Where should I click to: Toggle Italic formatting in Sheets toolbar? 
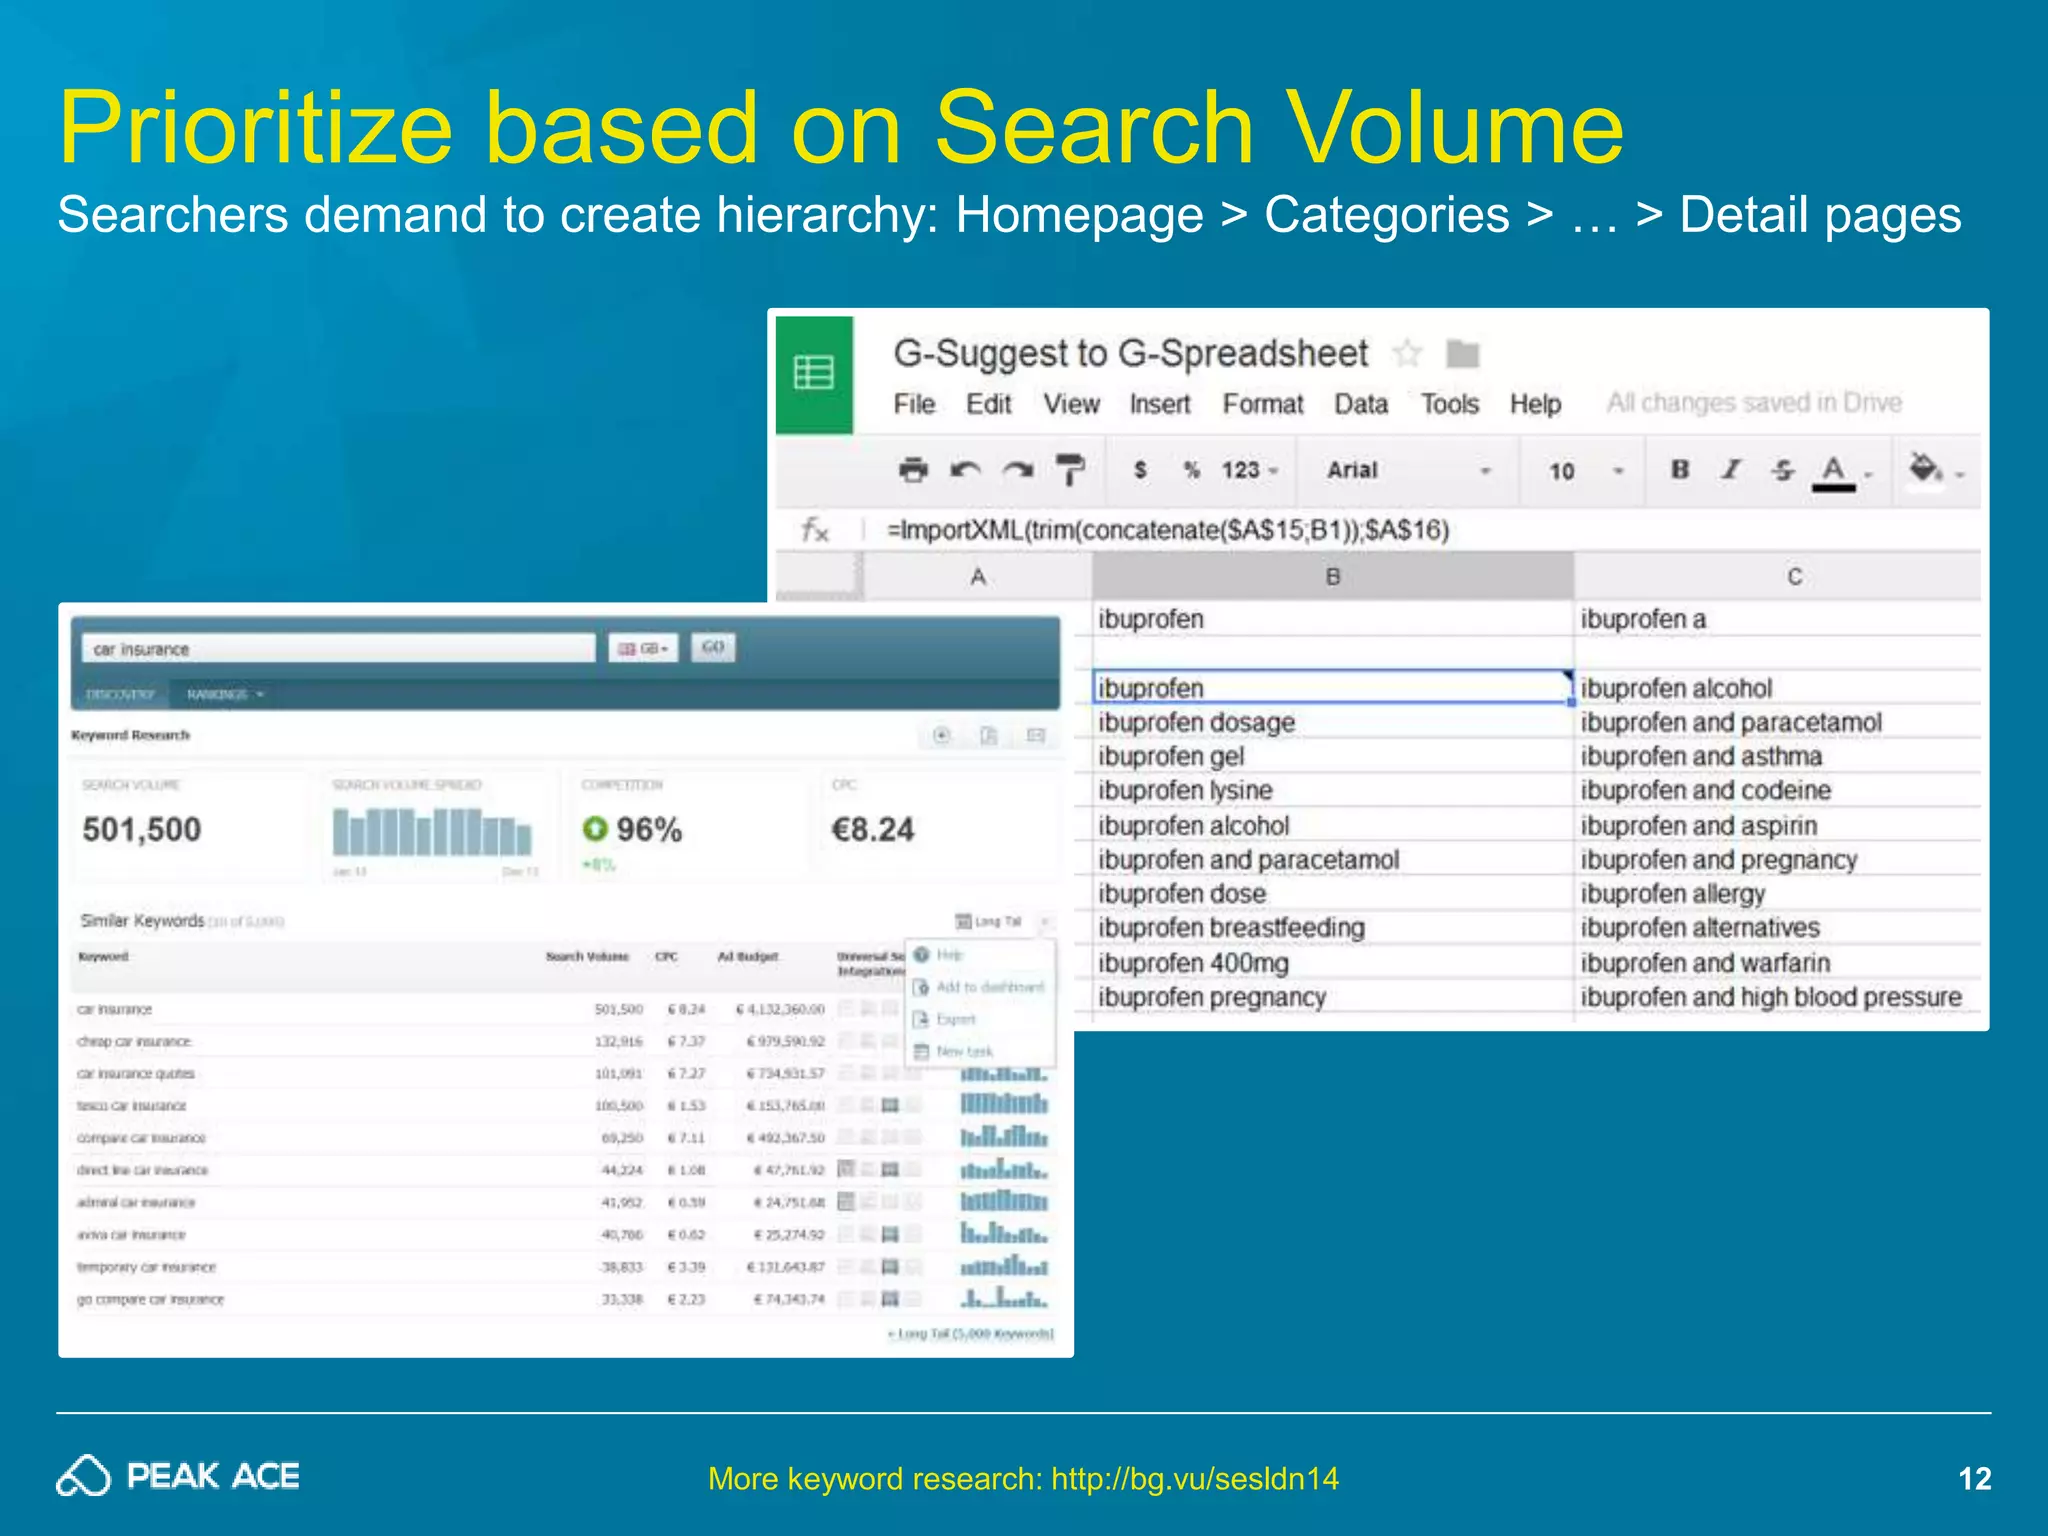(1731, 469)
